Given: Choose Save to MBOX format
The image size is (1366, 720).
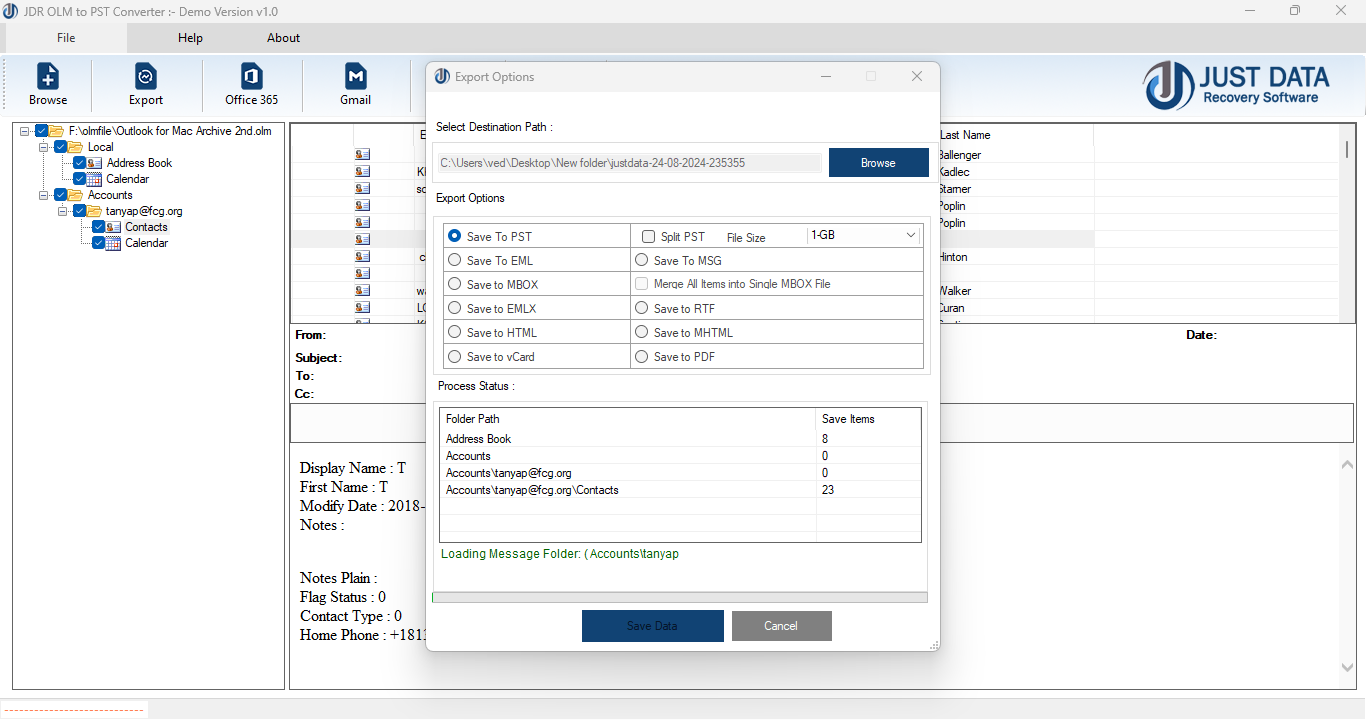Looking at the screenshot, I should pyautogui.click(x=455, y=284).
